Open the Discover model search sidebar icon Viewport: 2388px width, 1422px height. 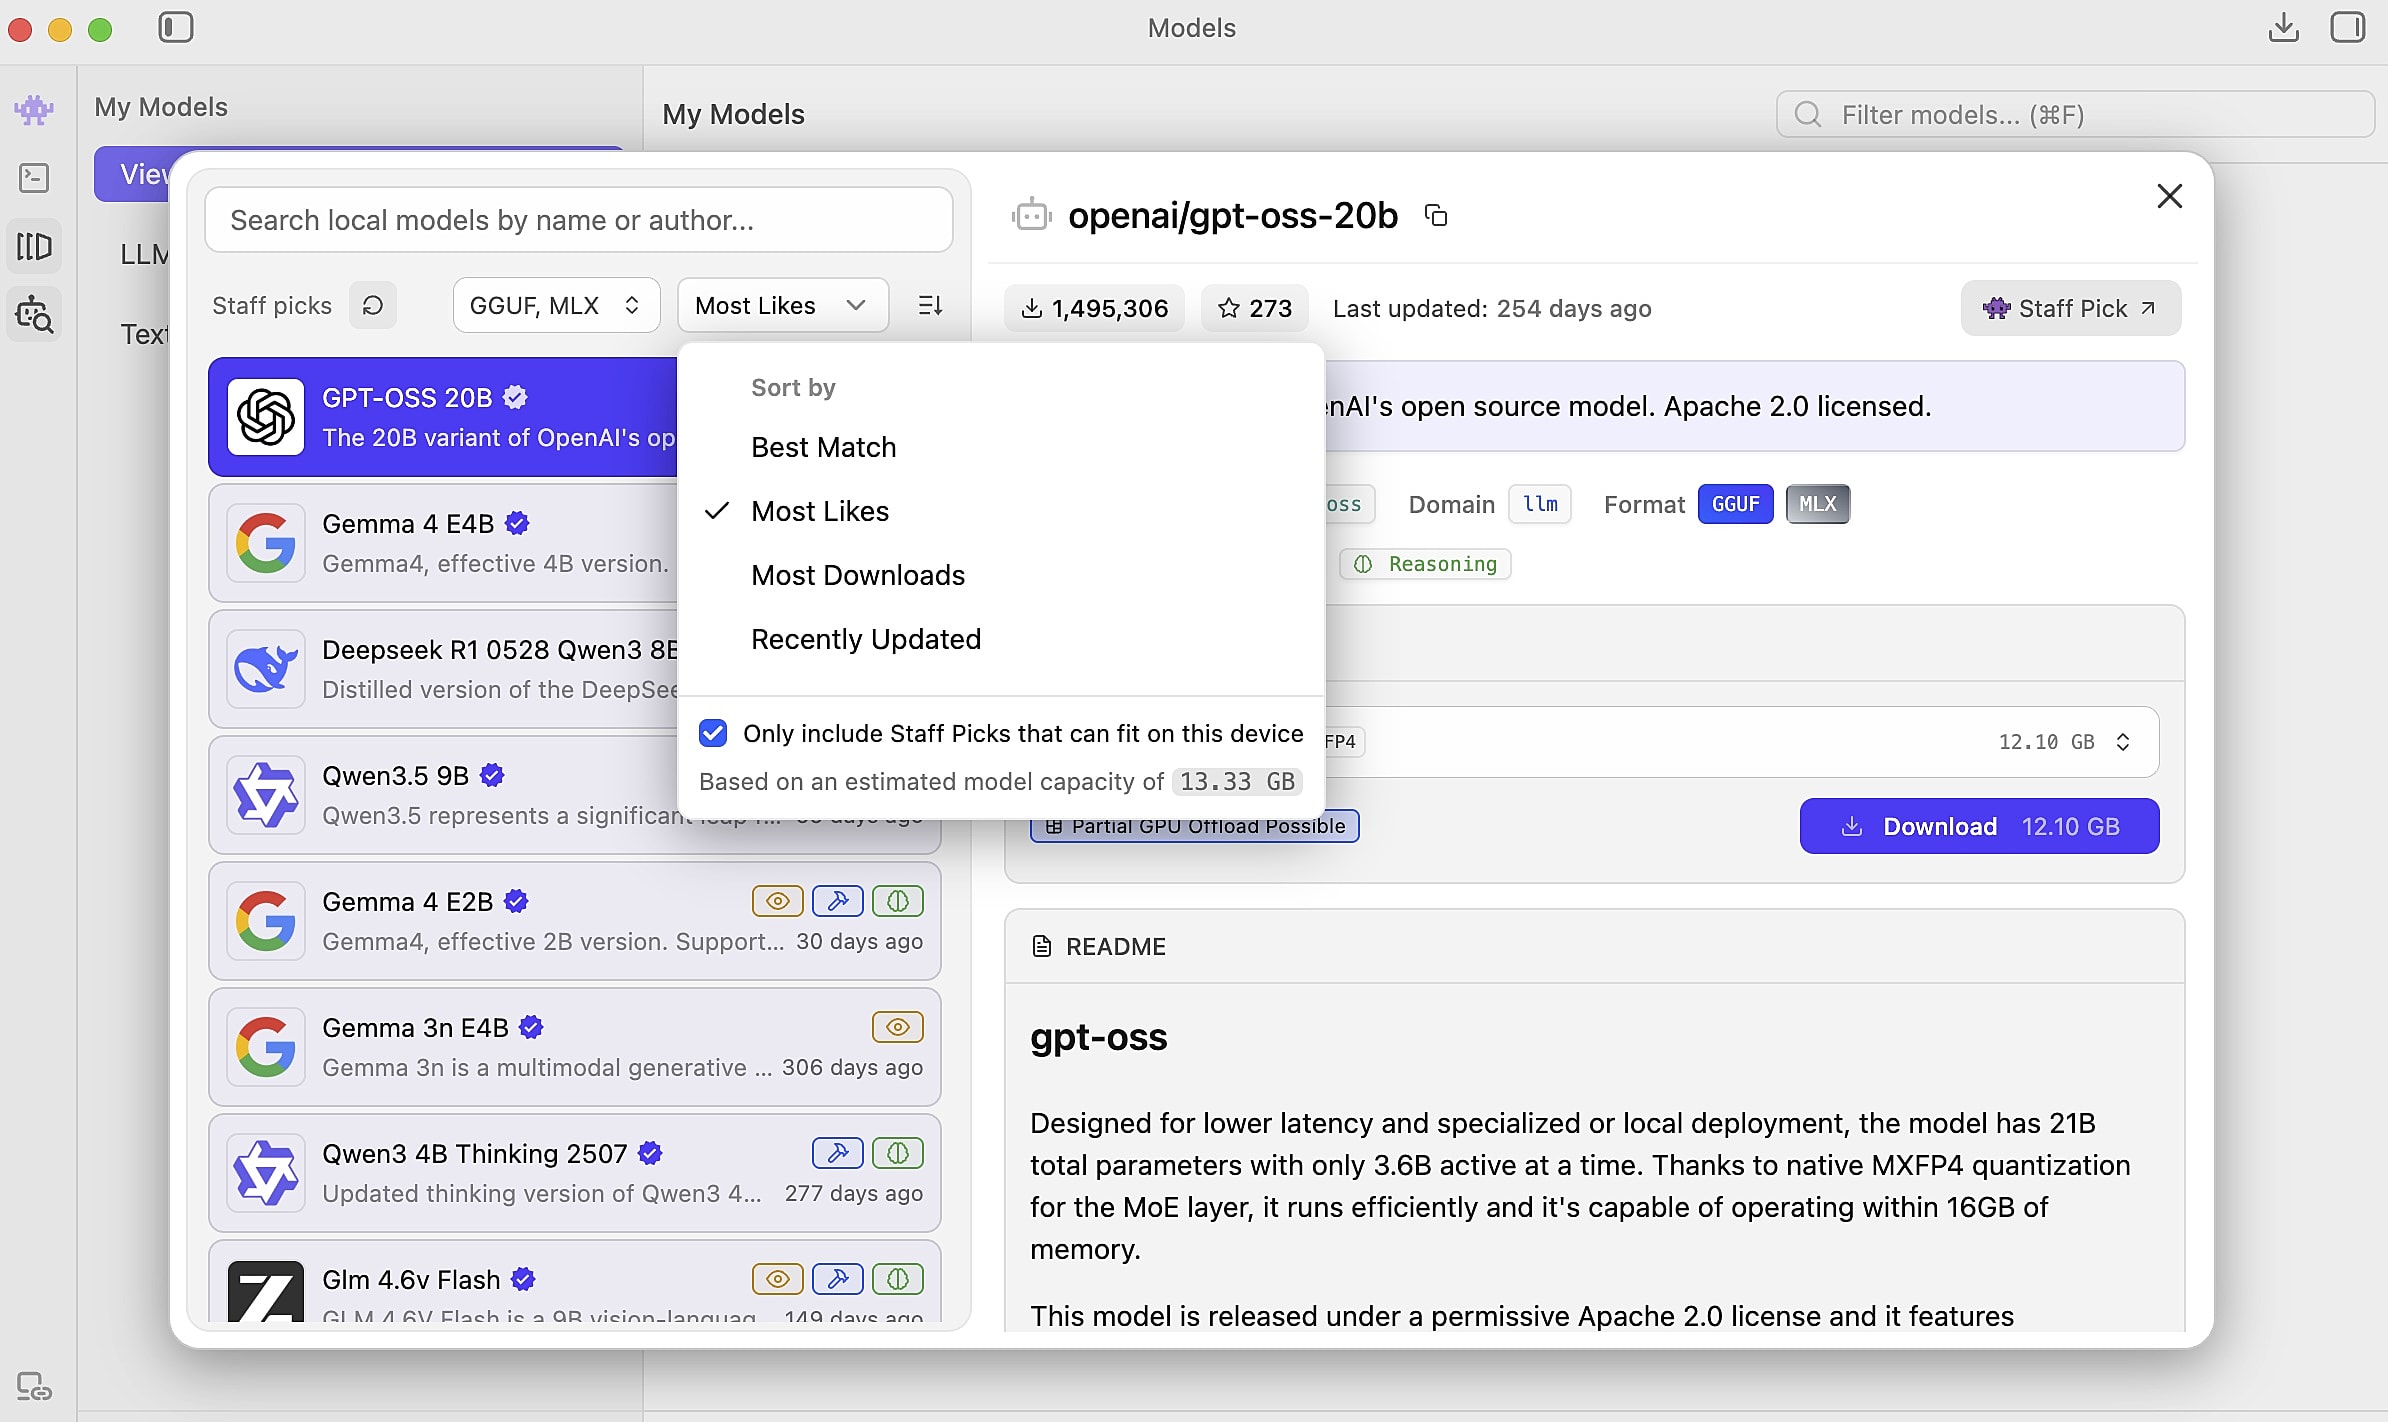coord(34,315)
